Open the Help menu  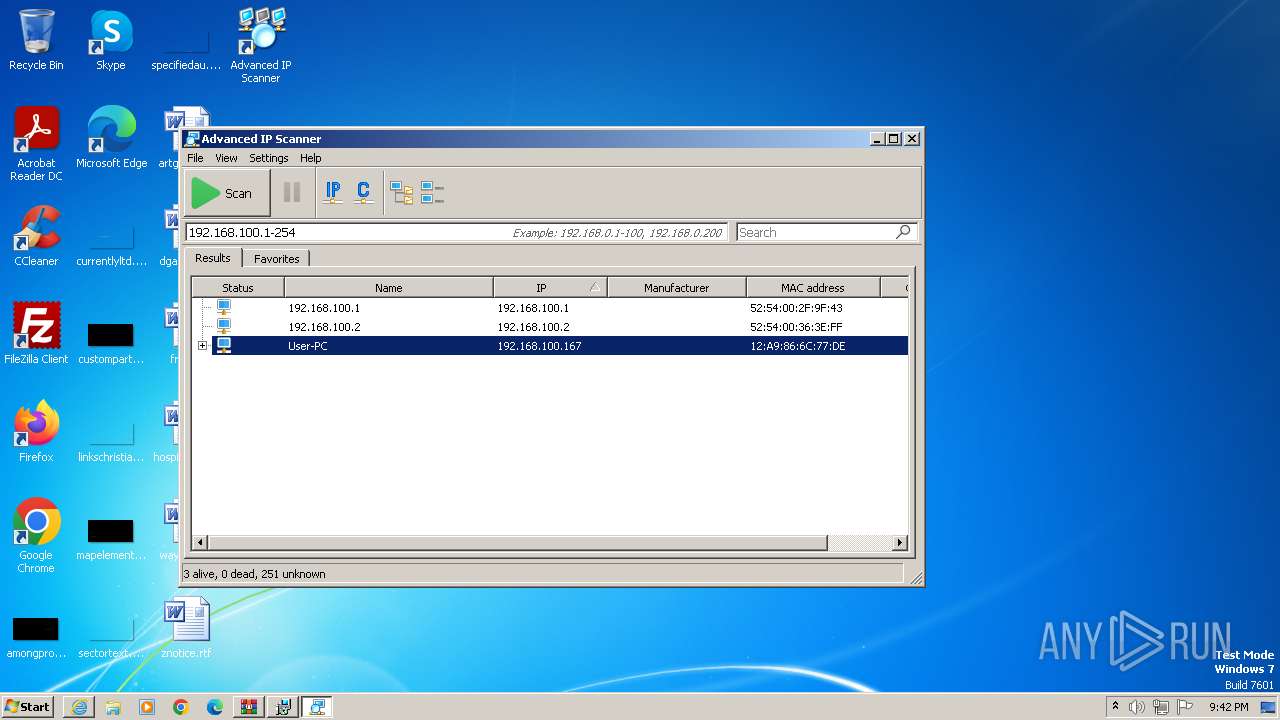click(x=311, y=158)
